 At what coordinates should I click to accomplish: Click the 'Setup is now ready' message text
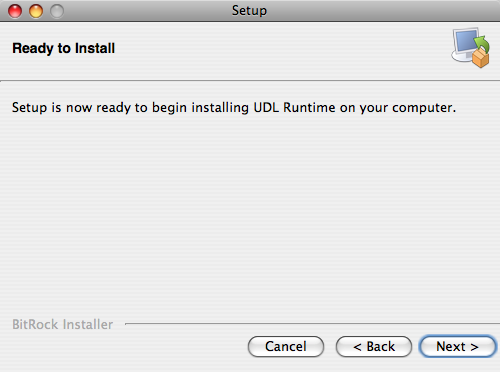pos(234,108)
